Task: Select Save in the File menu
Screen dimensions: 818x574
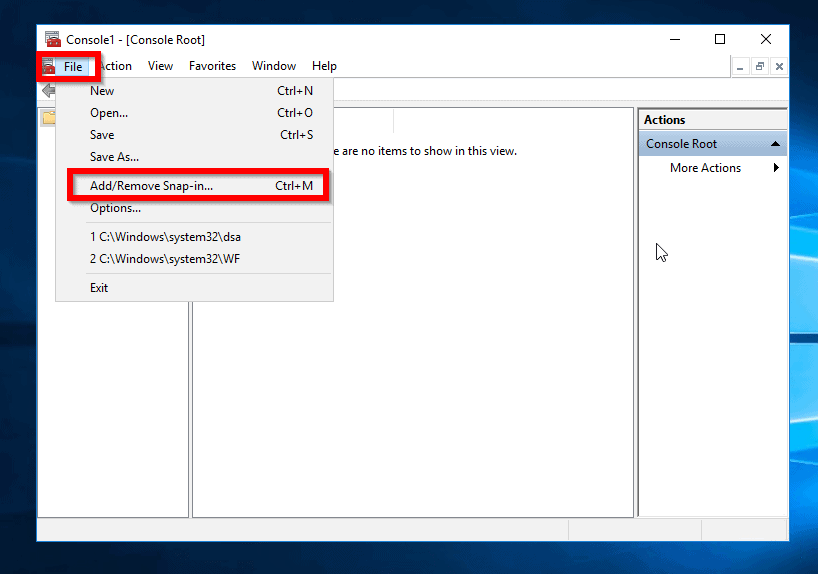Action: pyautogui.click(x=194, y=135)
